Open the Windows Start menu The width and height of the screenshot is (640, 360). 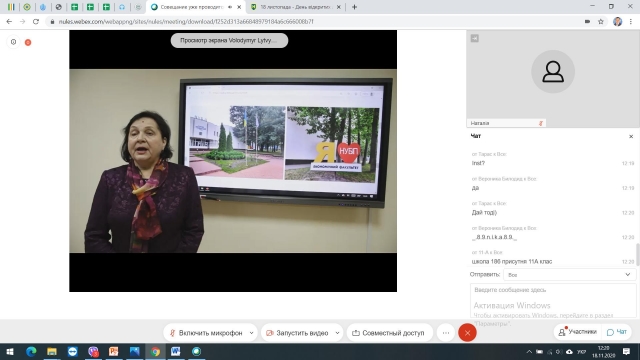[x=10, y=351]
